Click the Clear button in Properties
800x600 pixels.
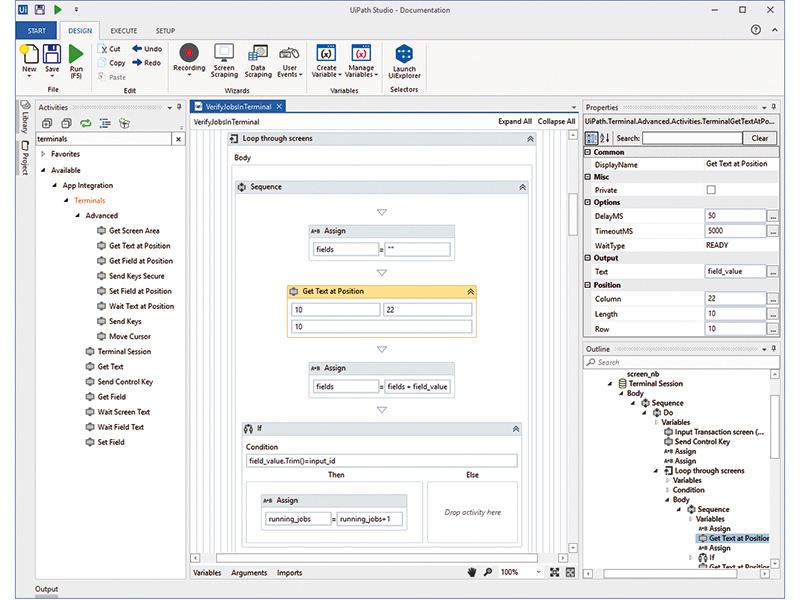click(x=759, y=138)
